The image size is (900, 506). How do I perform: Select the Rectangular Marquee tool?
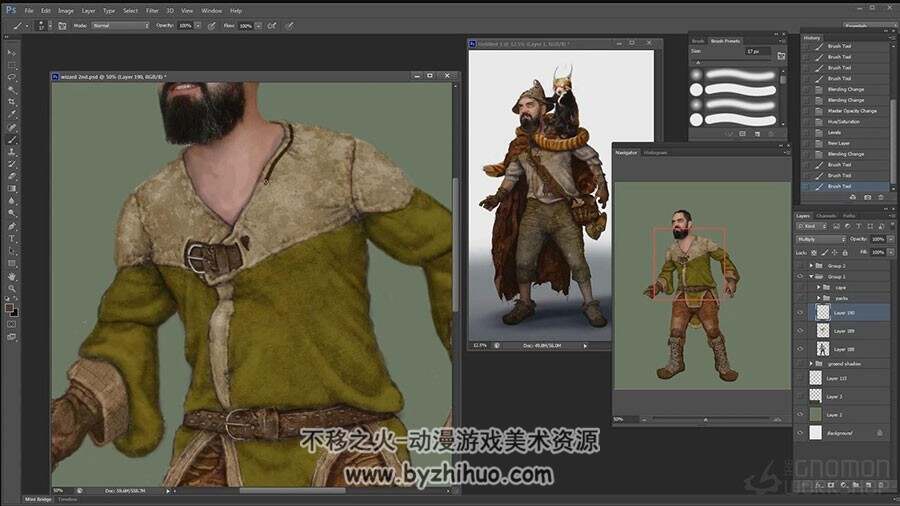point(11,65)
